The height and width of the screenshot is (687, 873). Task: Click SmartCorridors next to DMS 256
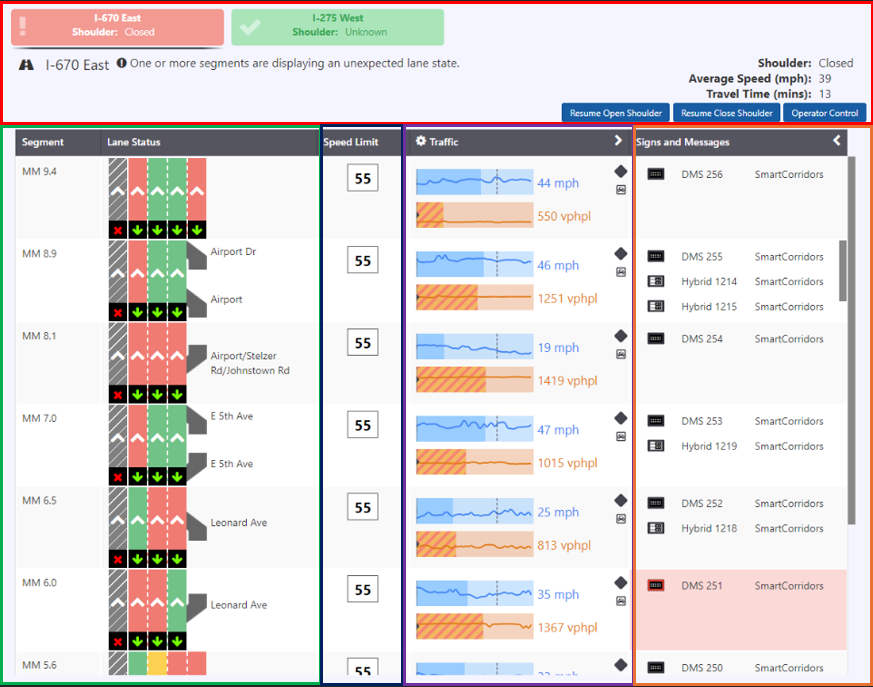tap(789, 174)
